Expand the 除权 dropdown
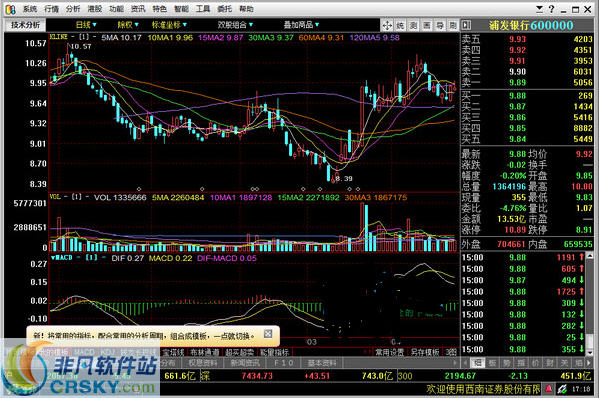 click(x=128, y=25)
